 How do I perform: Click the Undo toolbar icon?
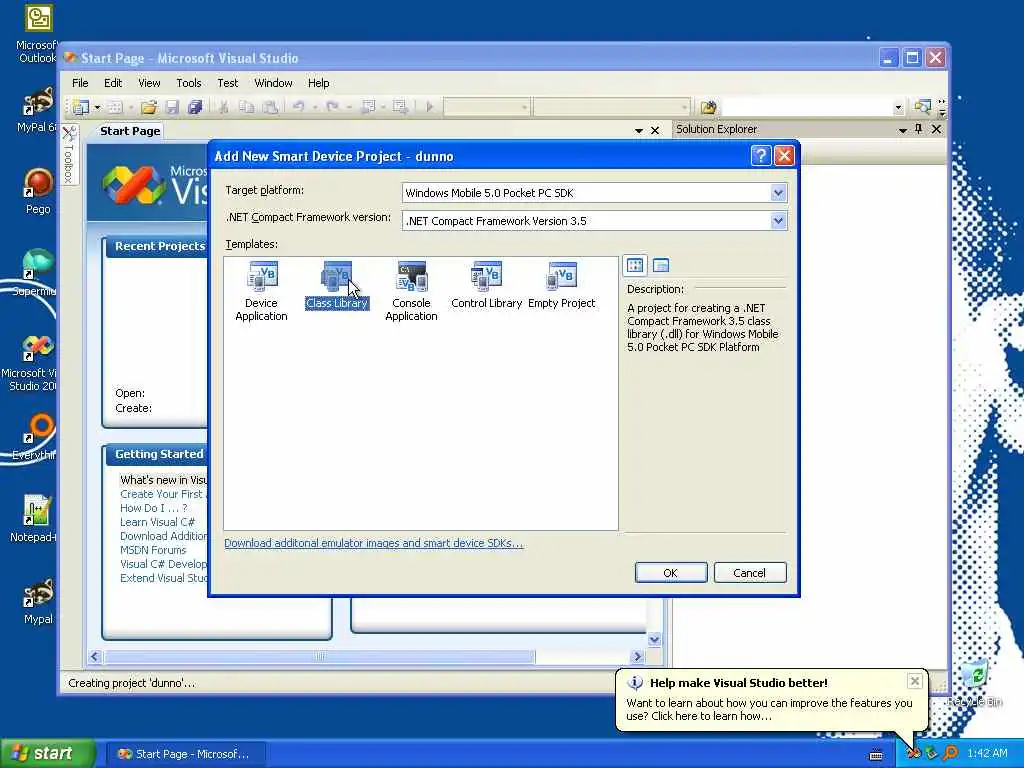tap(298, 107)
